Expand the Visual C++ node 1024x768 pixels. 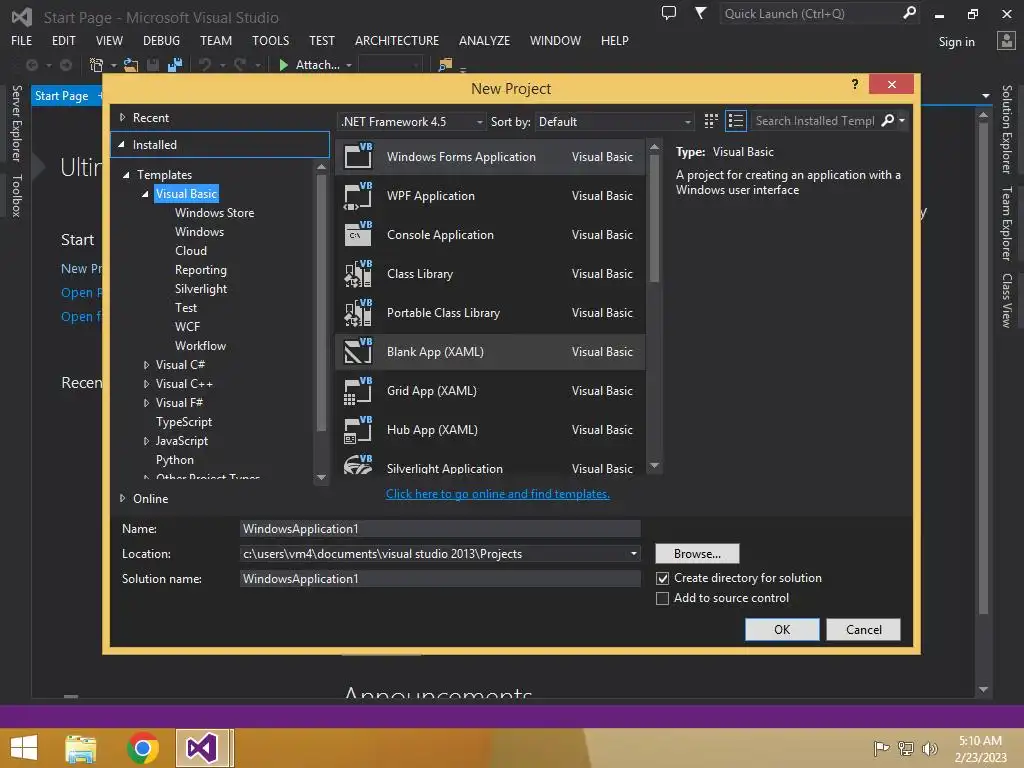[x=146, y=384]
